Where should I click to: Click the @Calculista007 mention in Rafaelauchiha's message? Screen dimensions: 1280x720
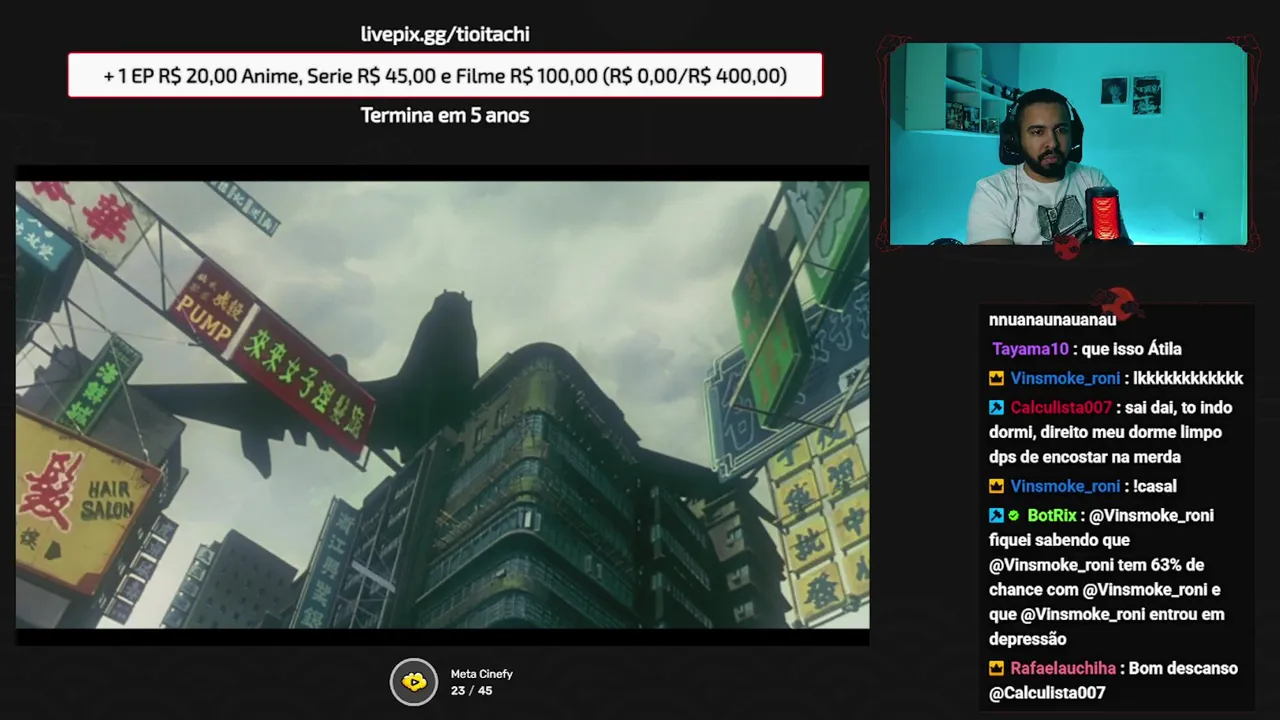coord(1047,692)
